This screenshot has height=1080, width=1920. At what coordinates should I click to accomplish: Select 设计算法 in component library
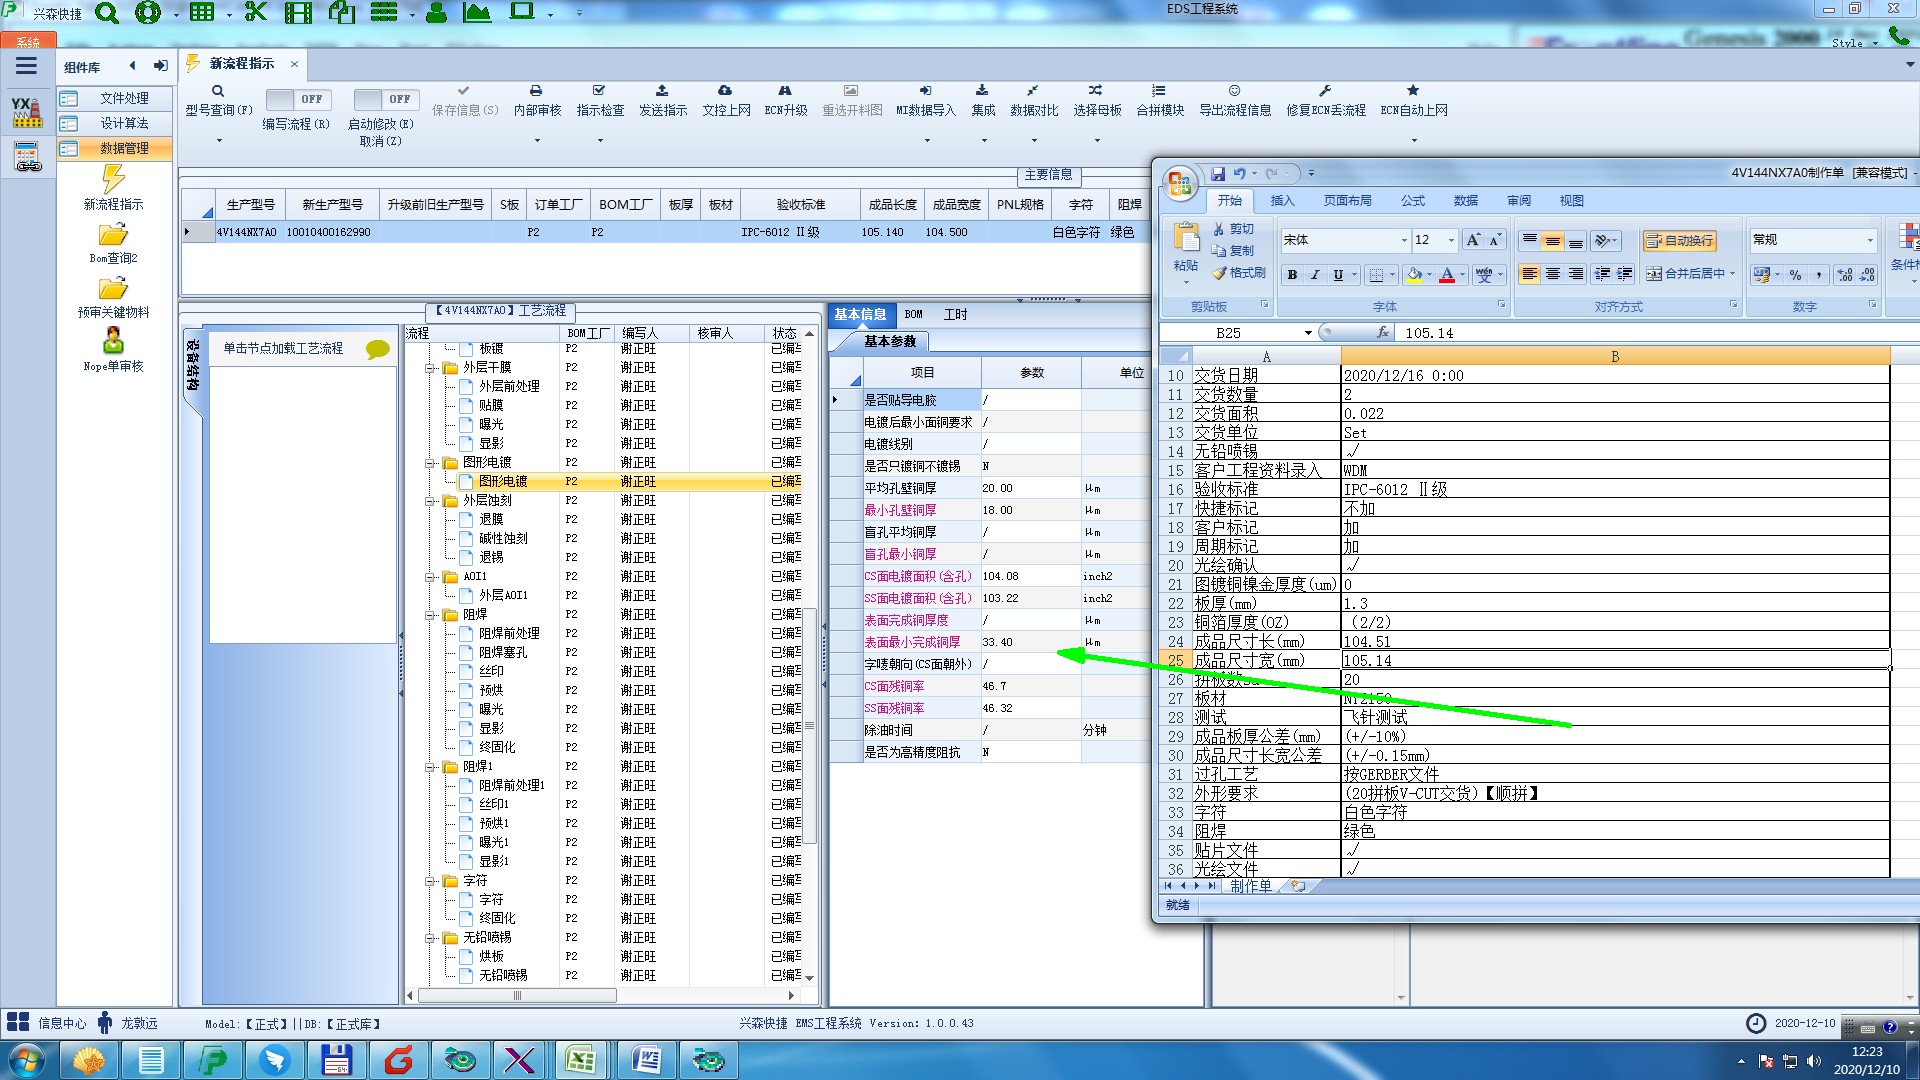114,123
